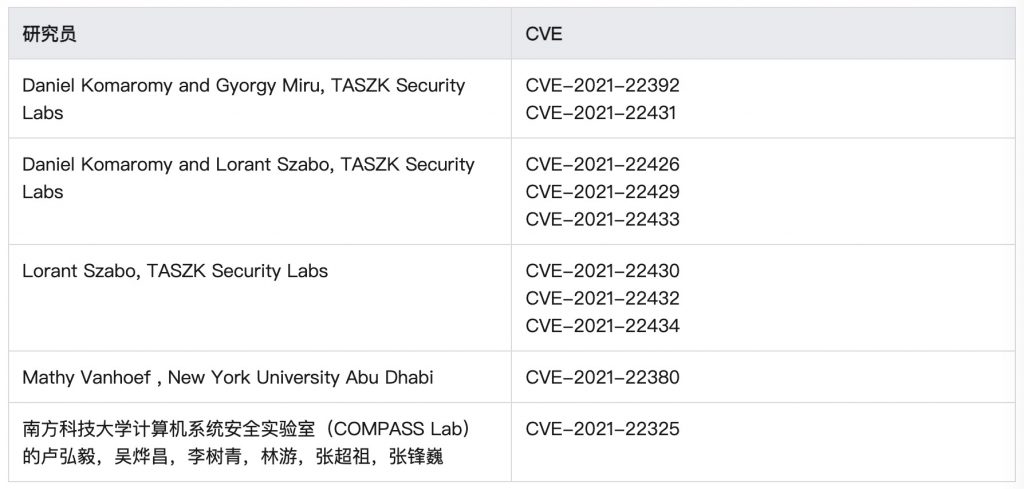Select CVE-2021-22392 entry
Viewport: 1024px width, 489px height.
(x=602, y=86)
